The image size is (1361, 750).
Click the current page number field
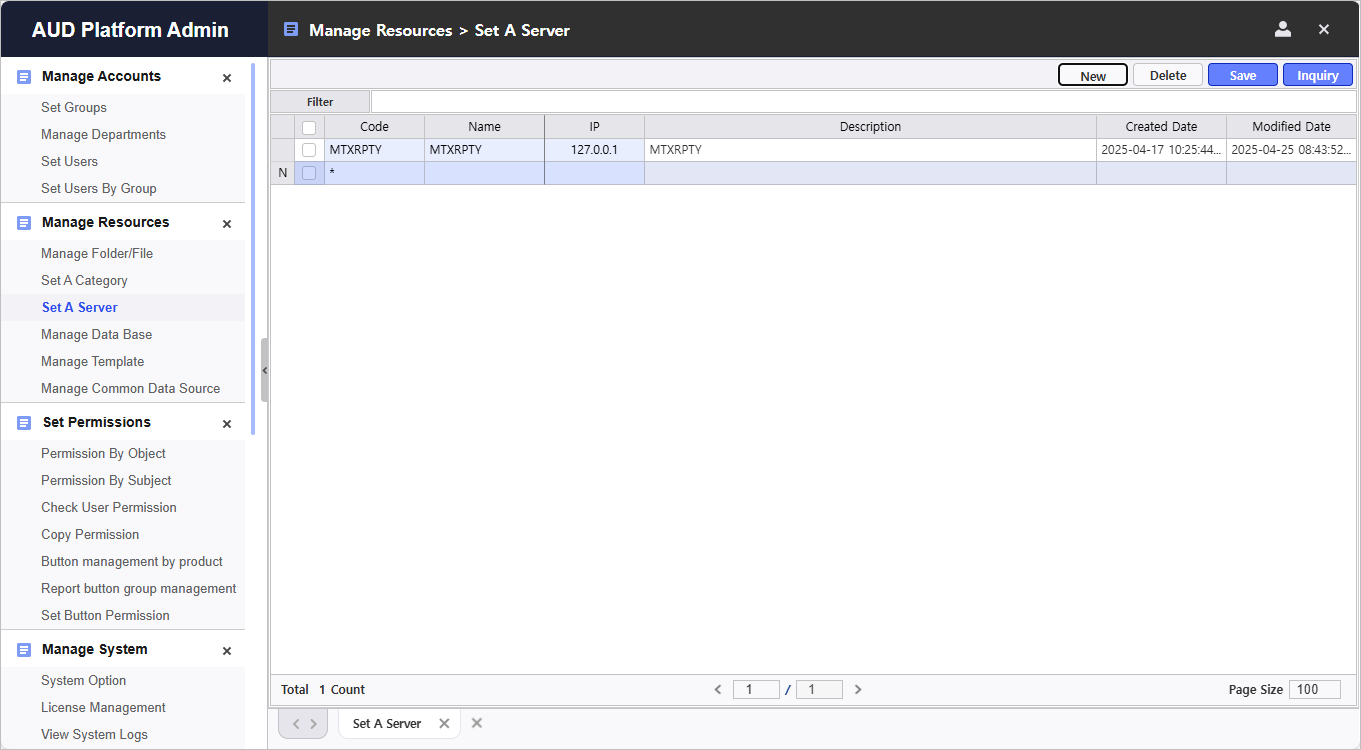pos(756,689)
